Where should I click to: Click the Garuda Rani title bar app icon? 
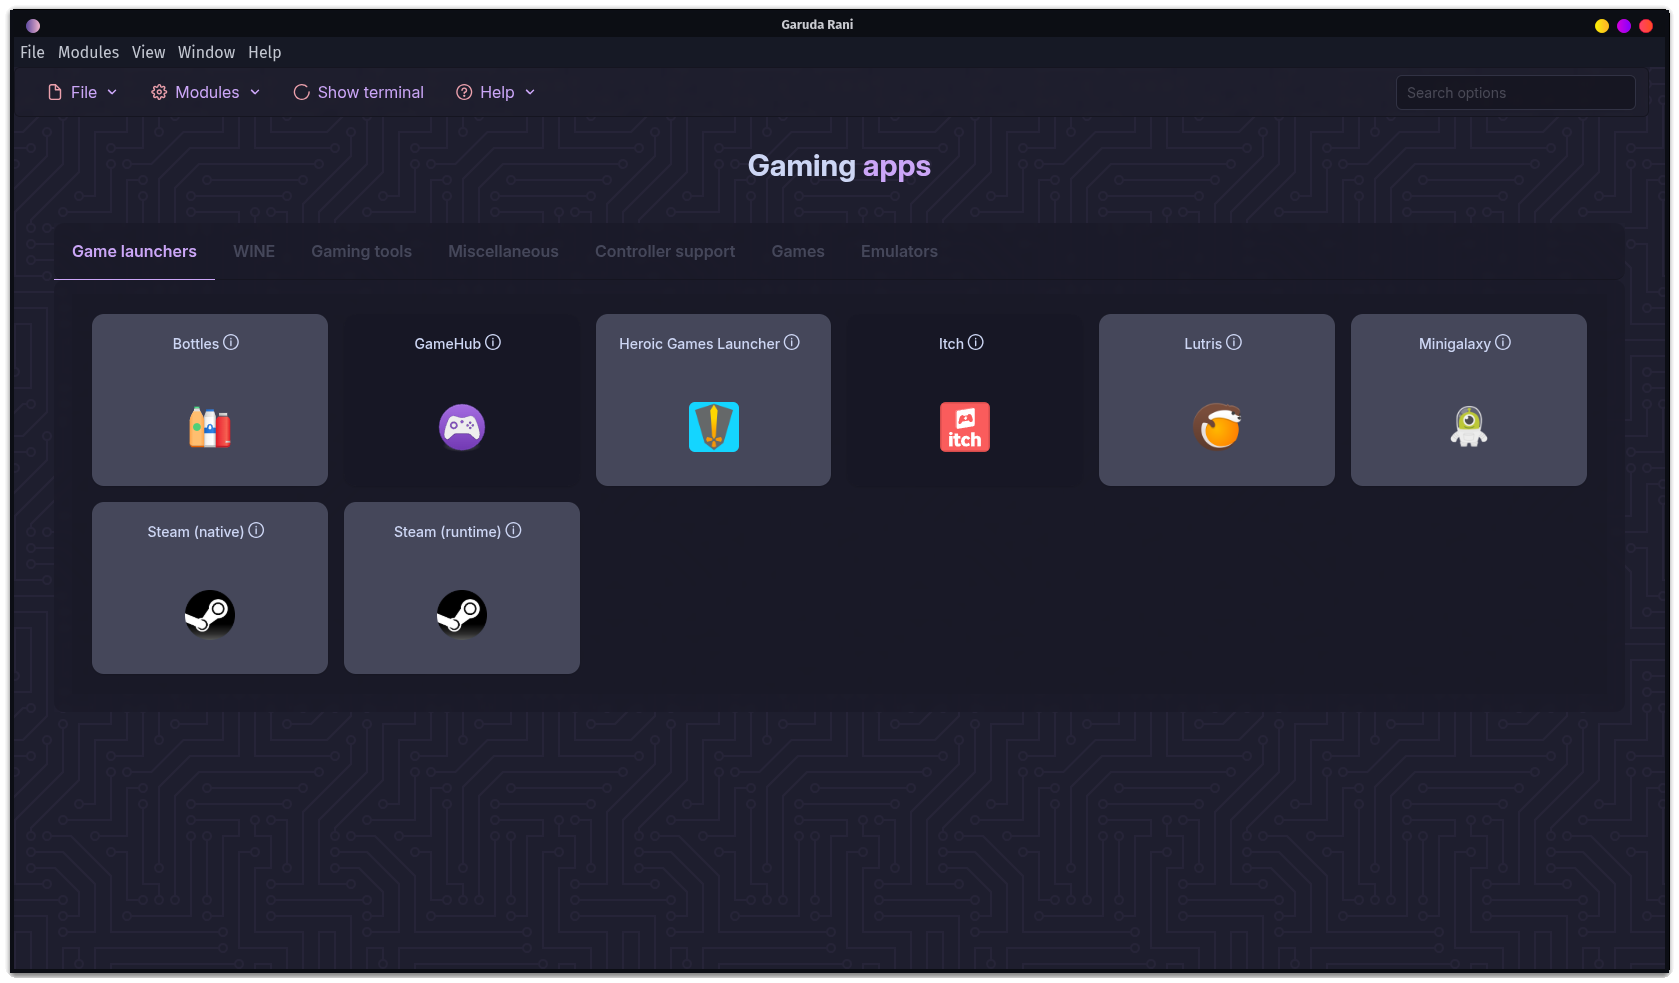click(x=33, y=25)
